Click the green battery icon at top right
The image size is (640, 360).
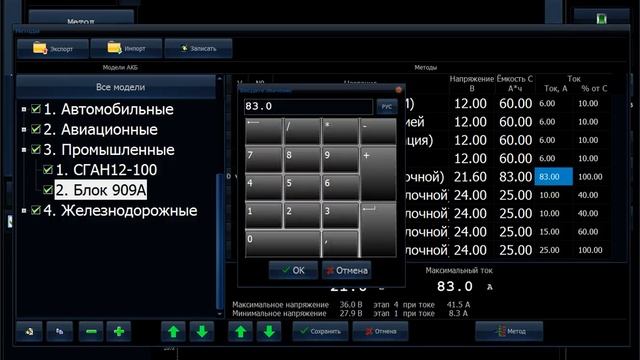pos(601,19)
